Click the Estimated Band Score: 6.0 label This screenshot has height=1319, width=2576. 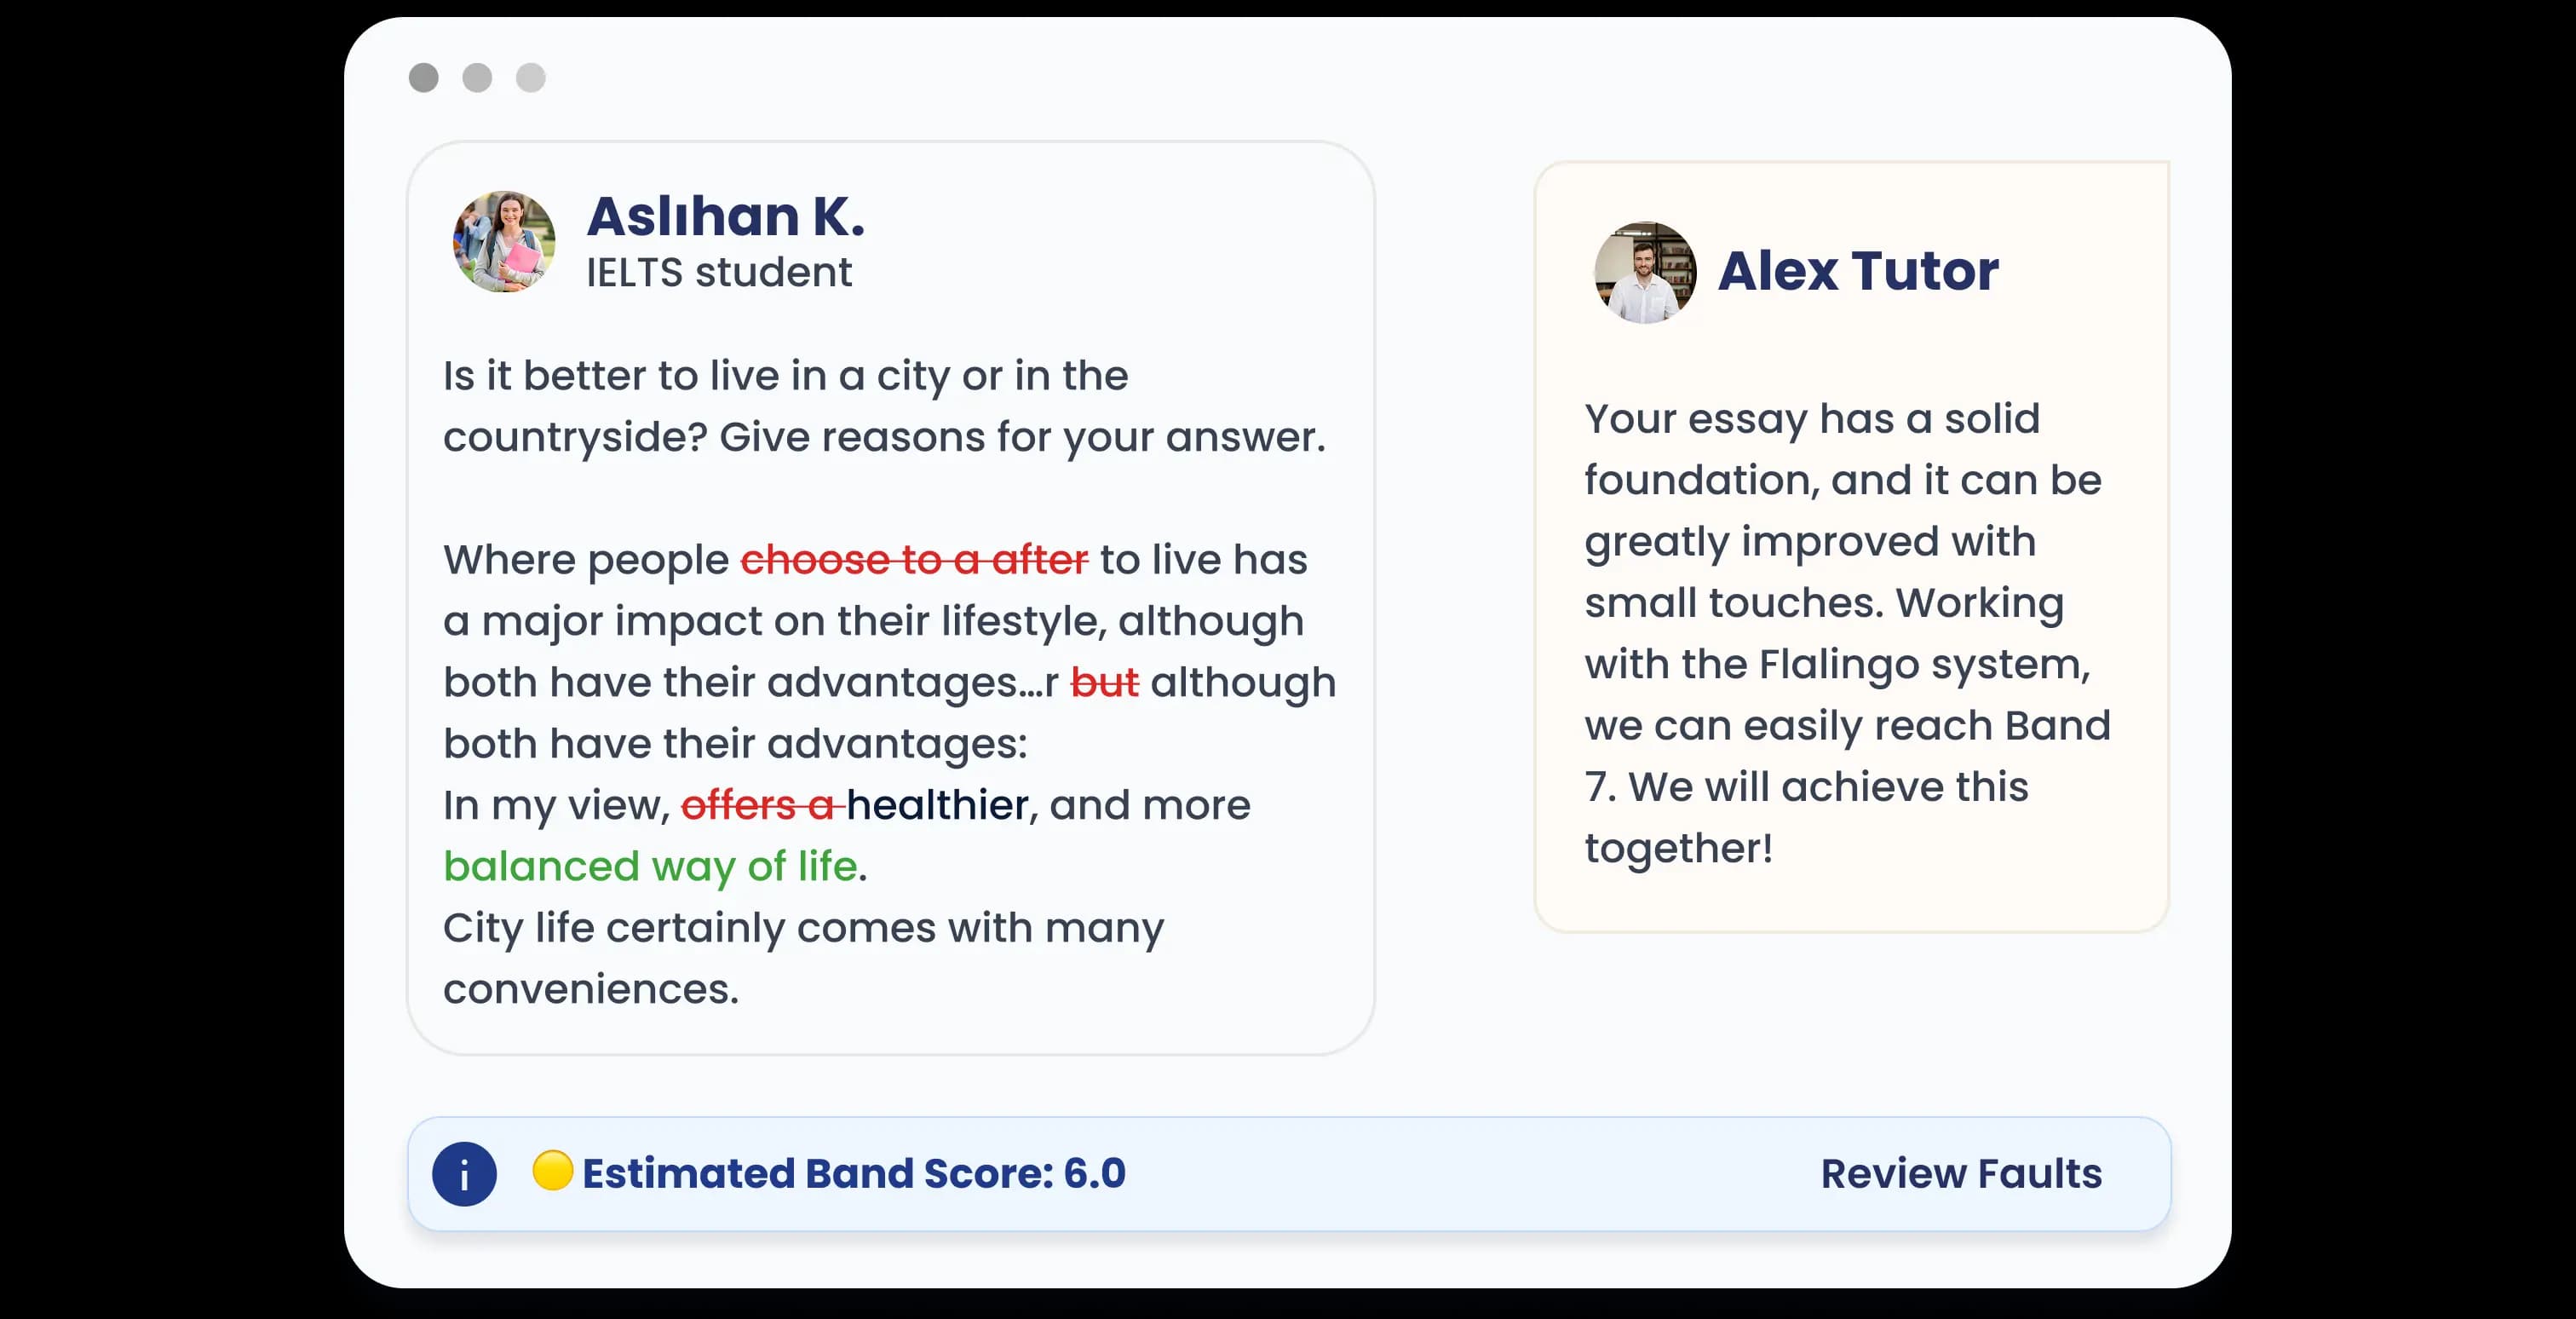[x=853, y=1174]
